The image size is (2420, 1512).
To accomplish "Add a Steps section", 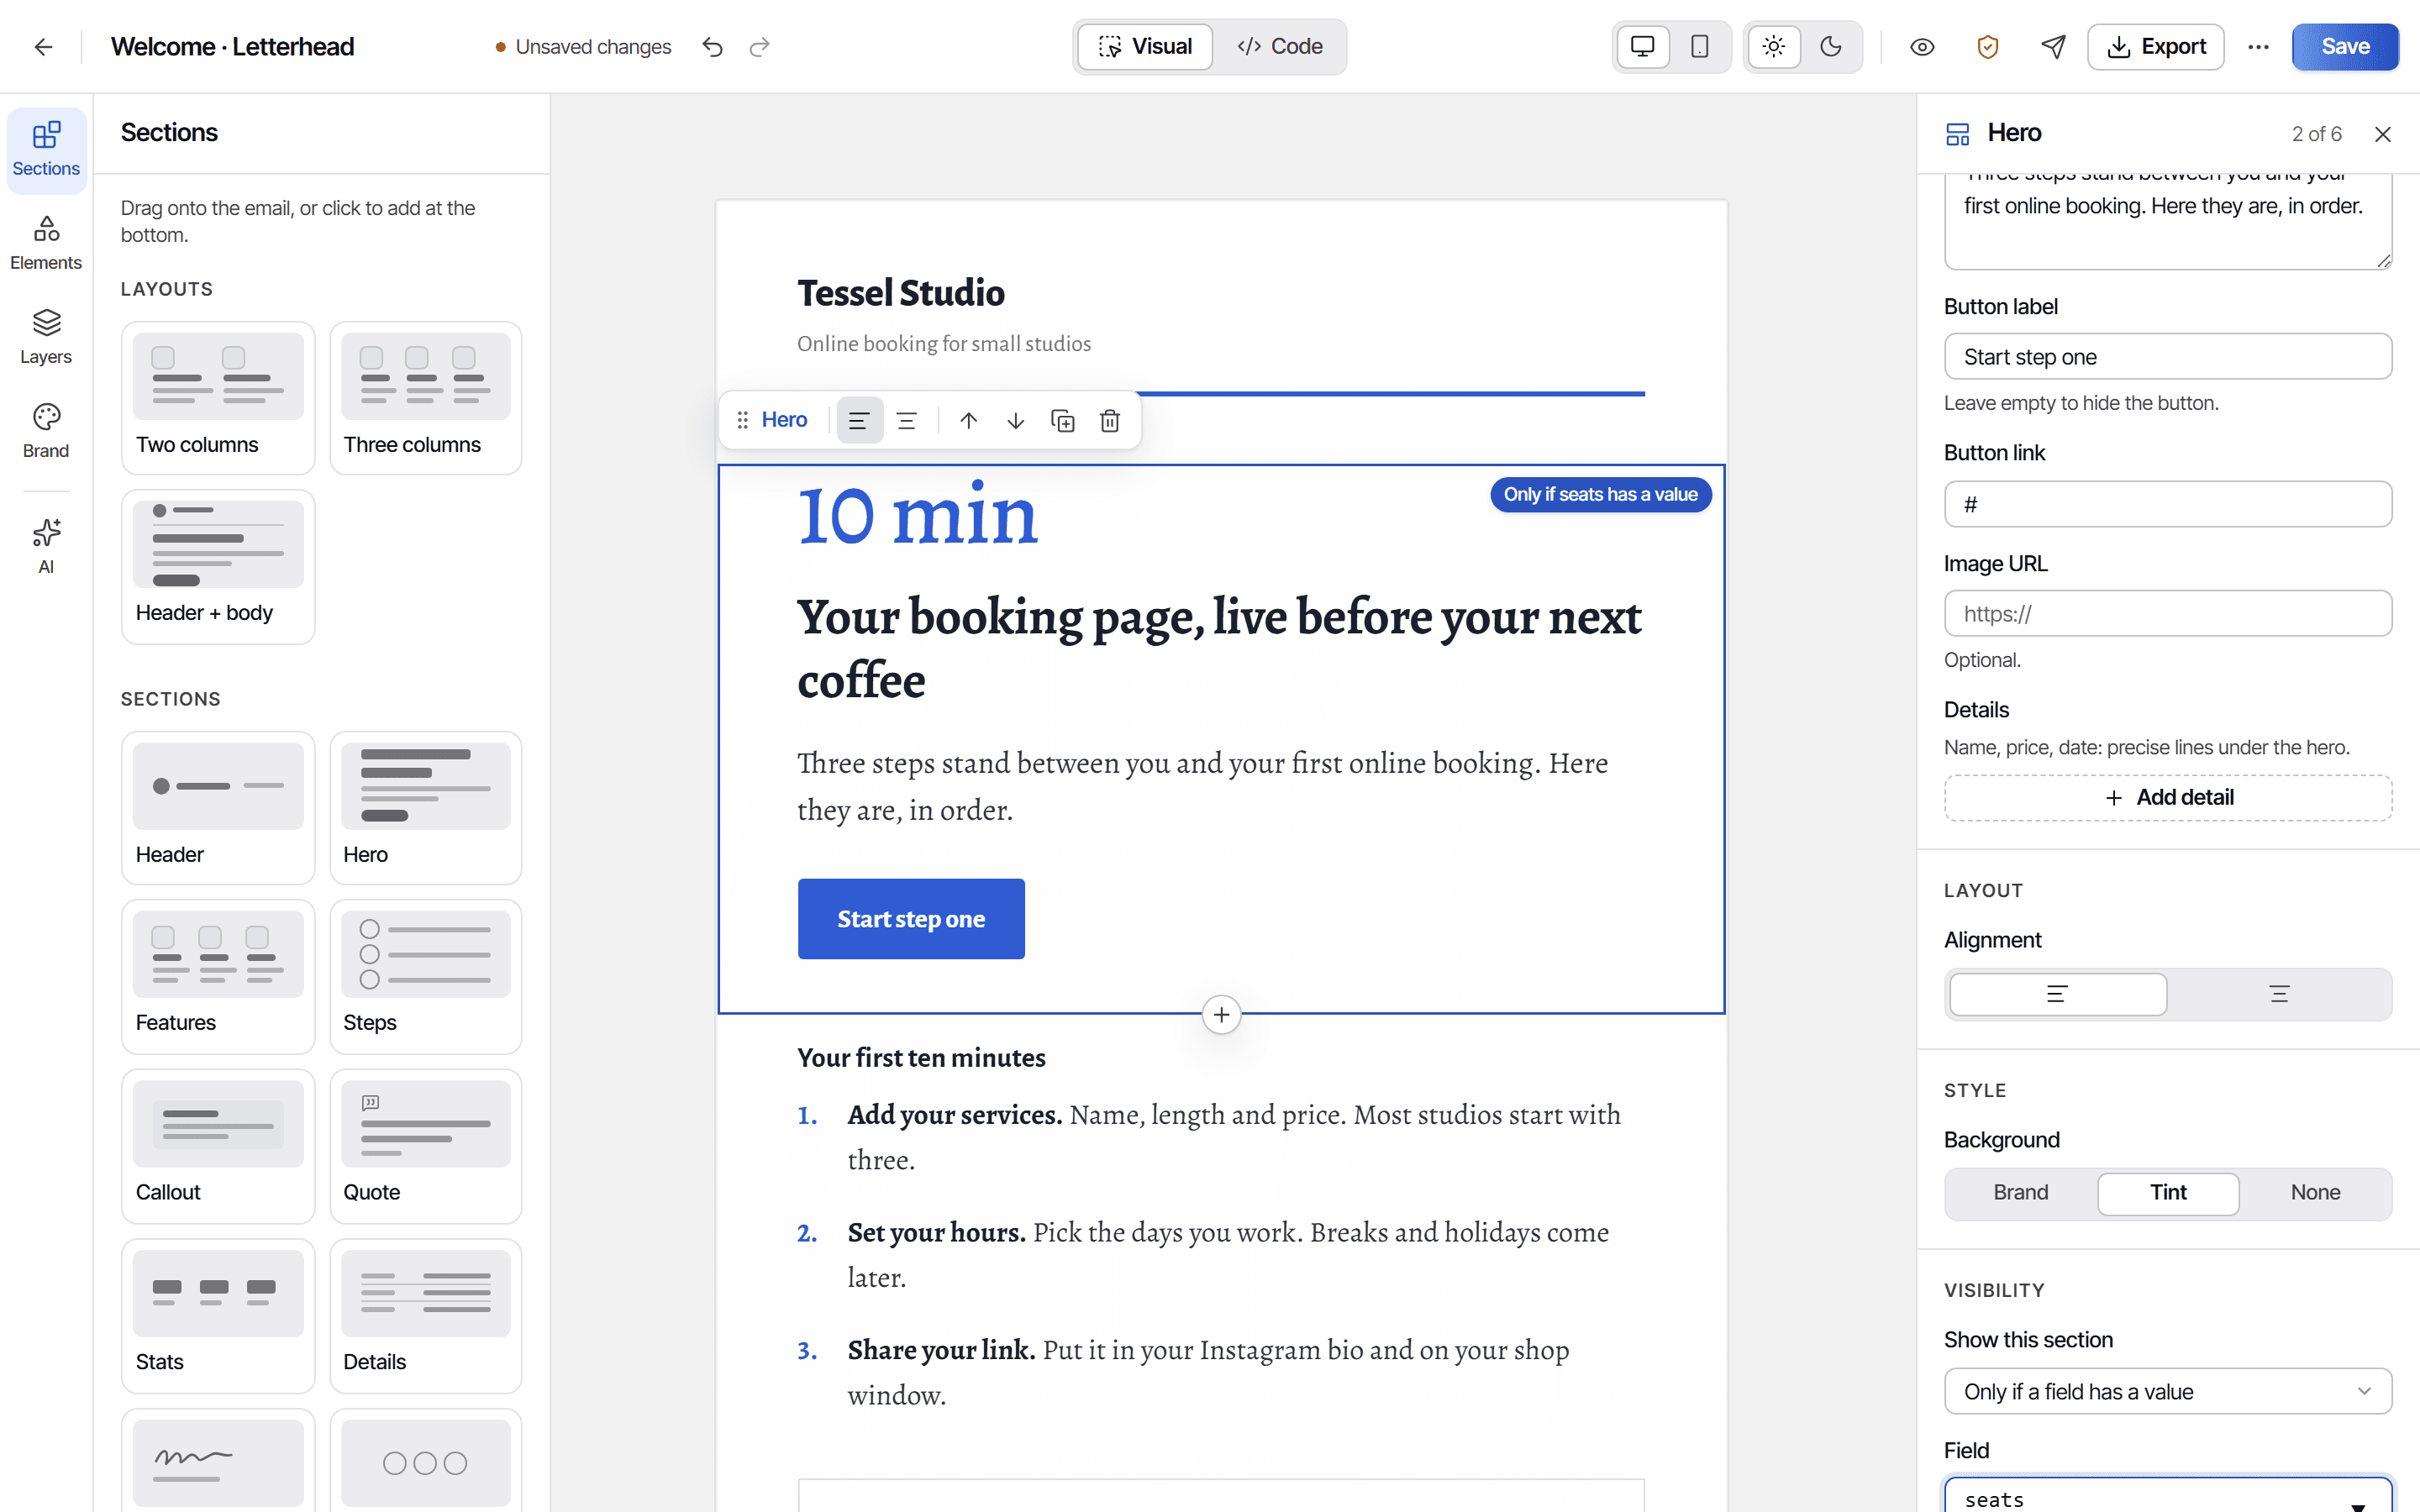I will 426,976.
